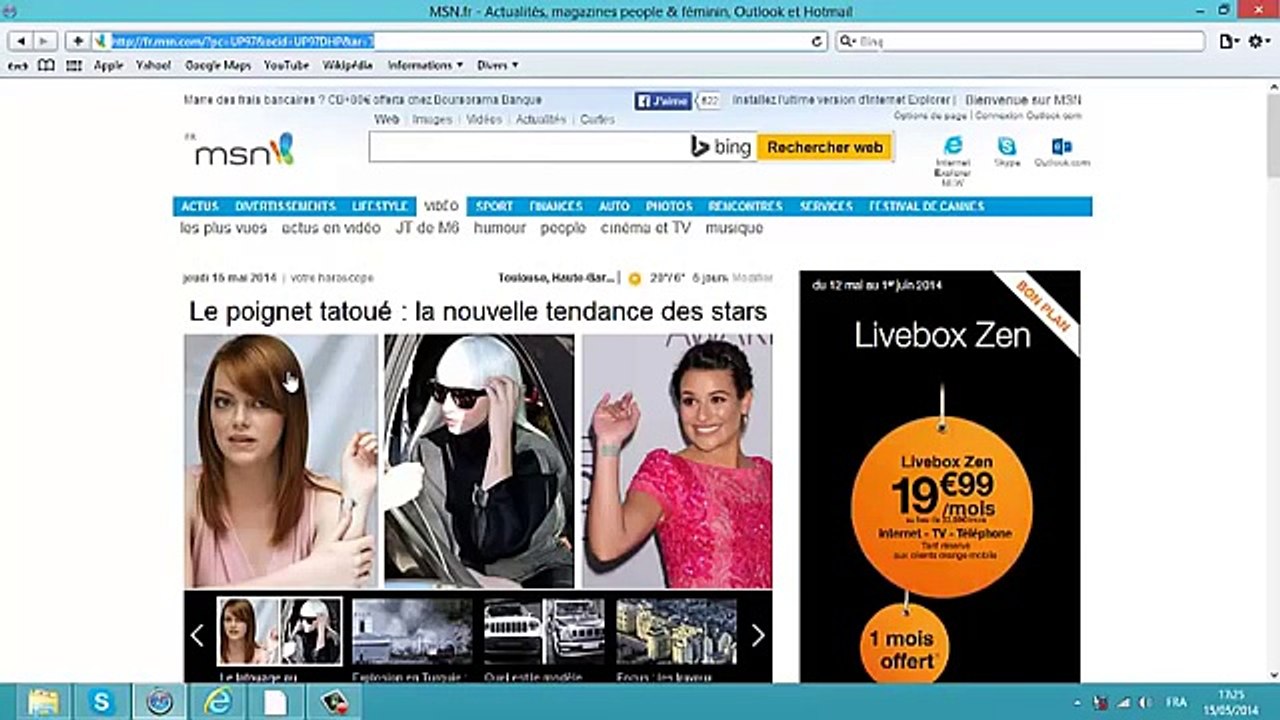Select the Images search tab
This screenshot has height=720, width=1280.
pos(432,119)
